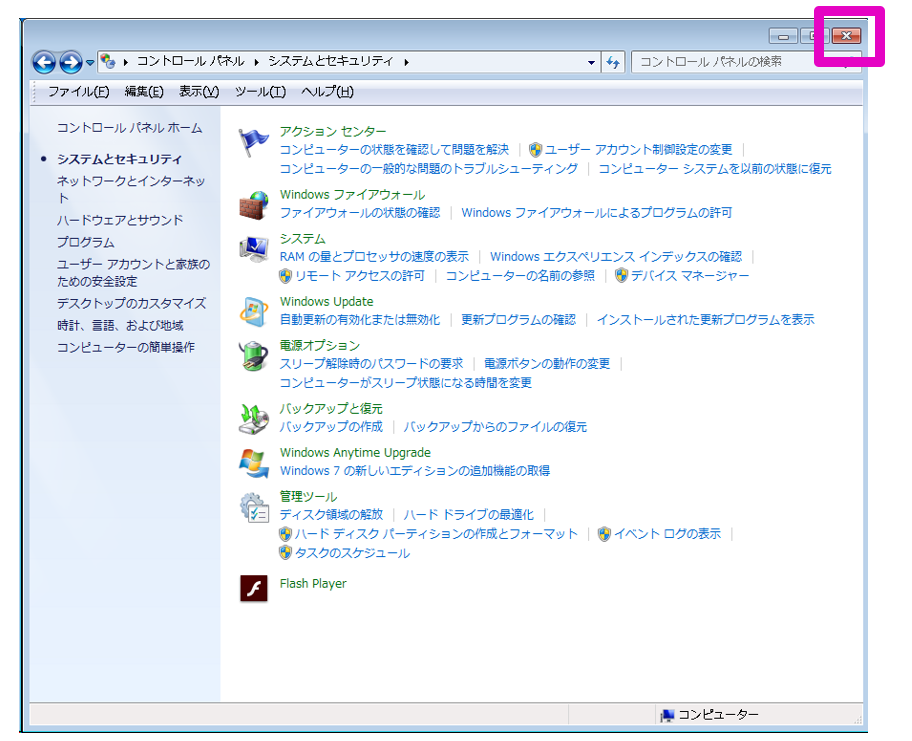The image size is (912, 741).
Task: Click ユーザー アカウント制御設定の変更
Action: tap(638, 149)
